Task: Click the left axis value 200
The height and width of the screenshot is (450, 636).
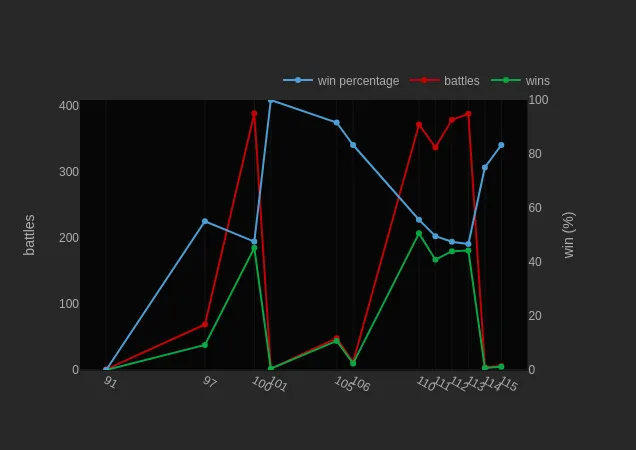Action: pos(69,238)
